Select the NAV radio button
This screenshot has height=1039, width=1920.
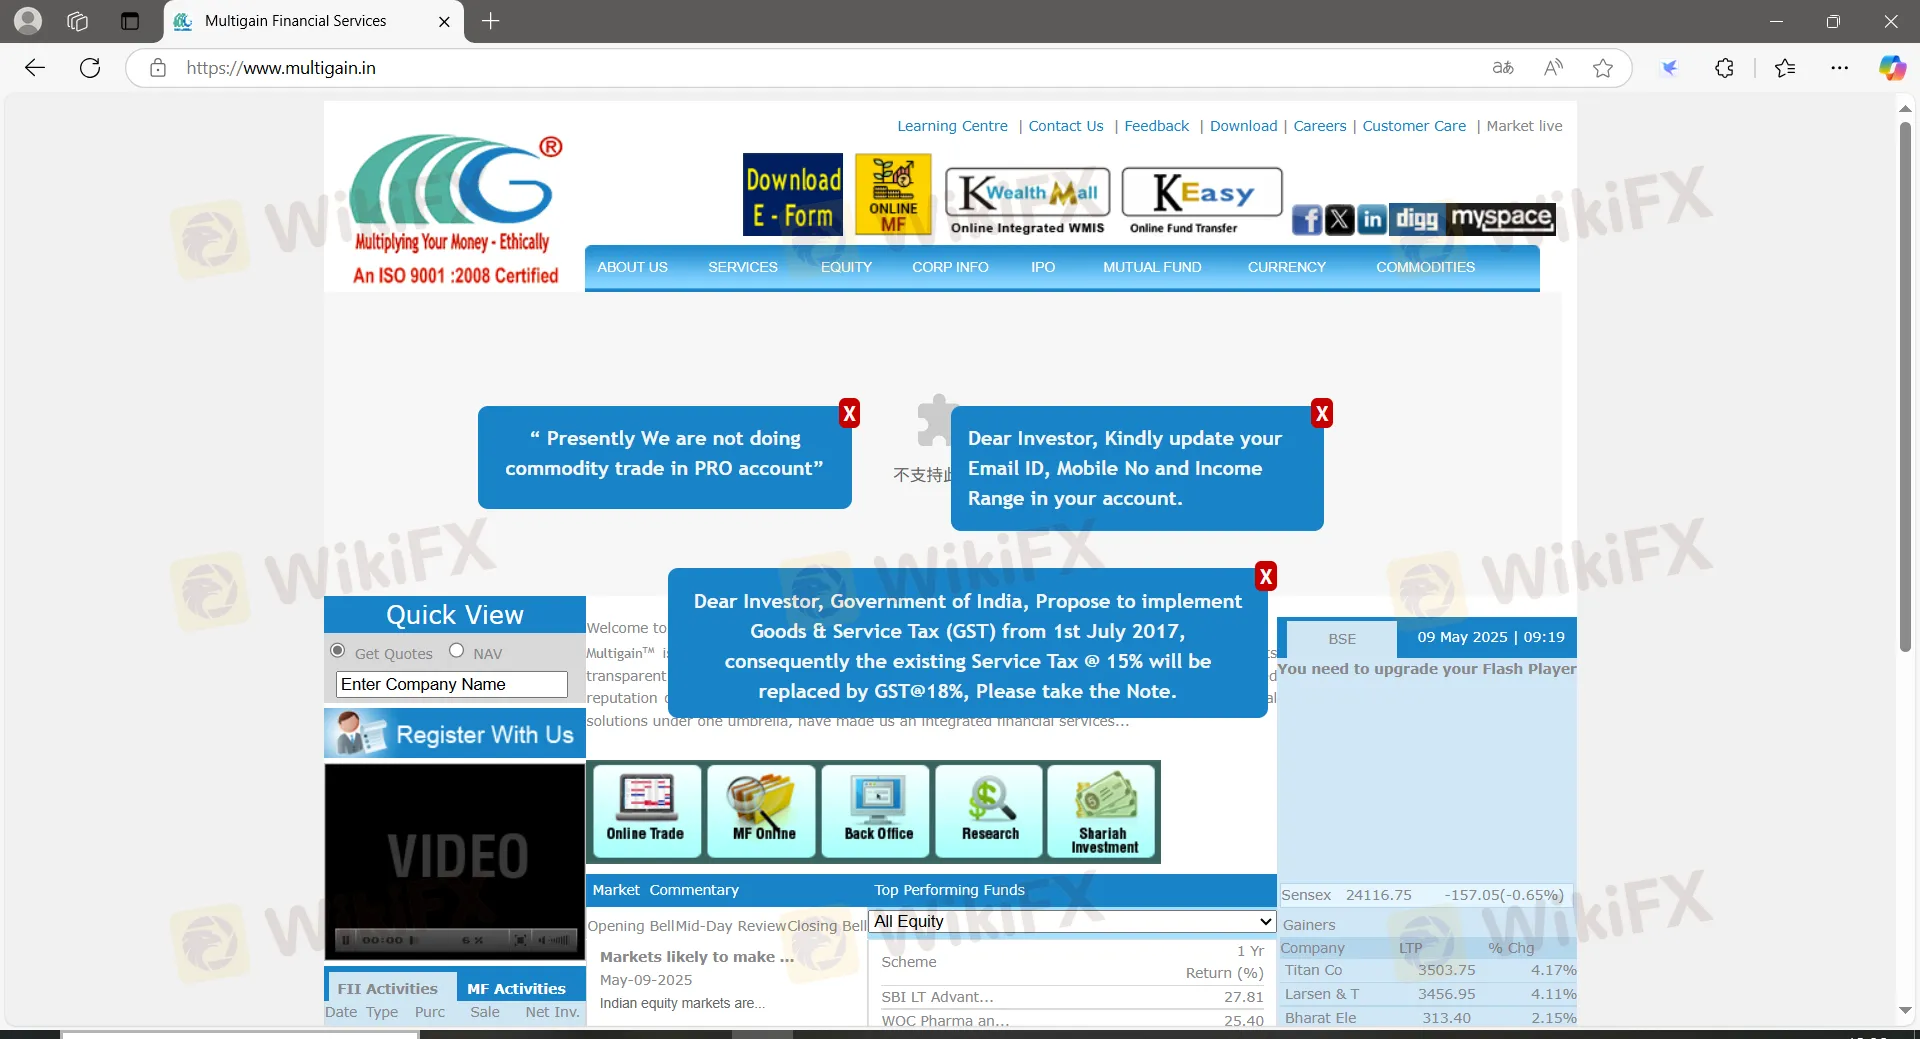click(457, 651)
